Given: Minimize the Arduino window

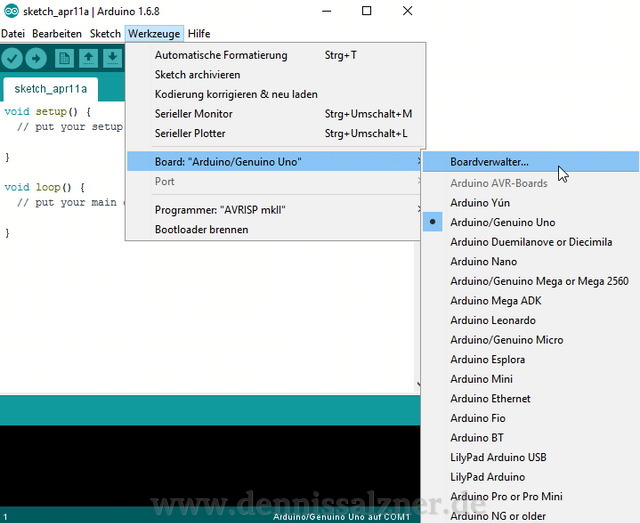Looking at the screenshot, I should [327, 11].
